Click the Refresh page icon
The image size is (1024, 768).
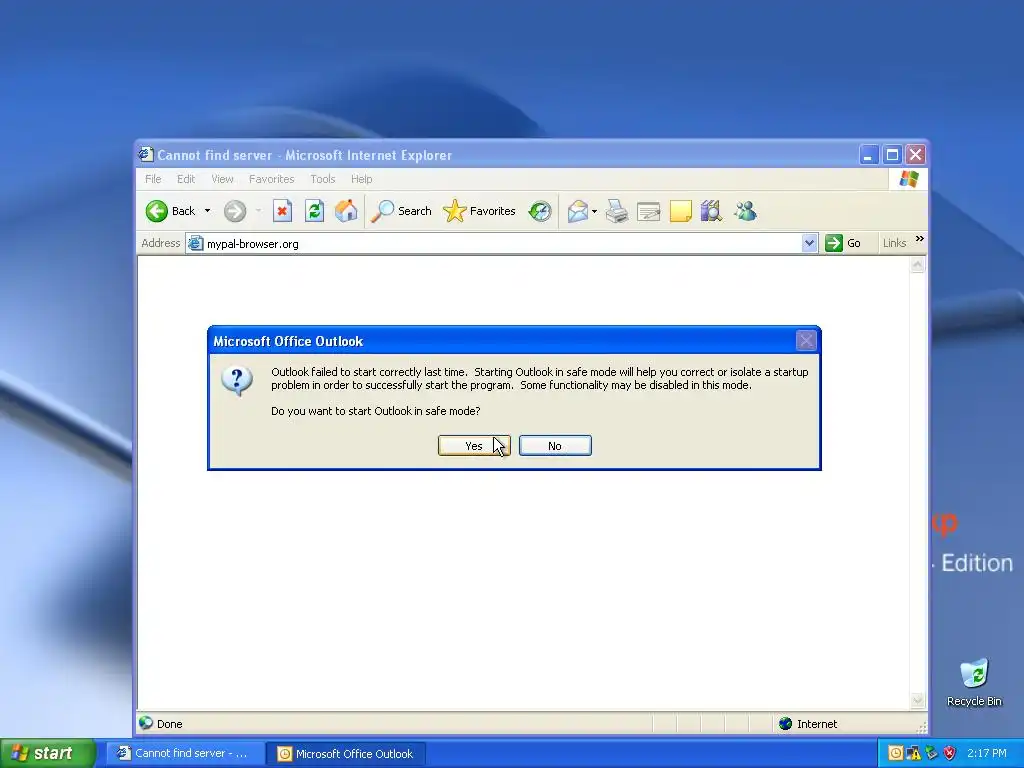pos(314,211)
